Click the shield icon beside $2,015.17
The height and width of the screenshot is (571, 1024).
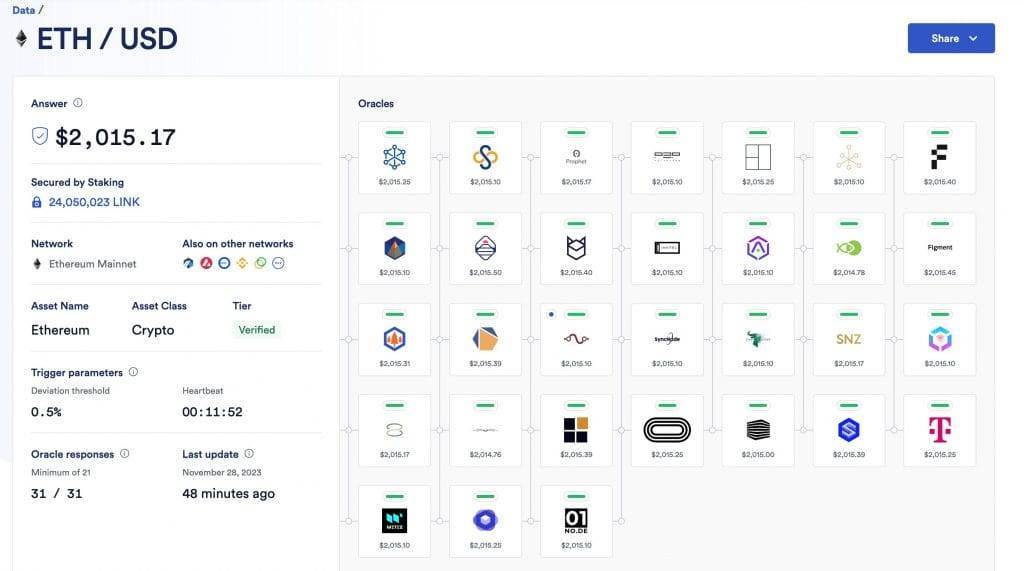[x=40, y=136]
